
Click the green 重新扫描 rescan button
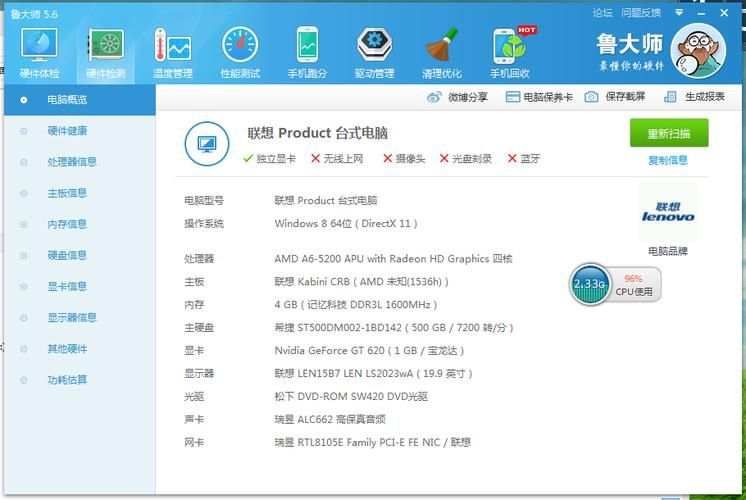click(x=669, y=133)
